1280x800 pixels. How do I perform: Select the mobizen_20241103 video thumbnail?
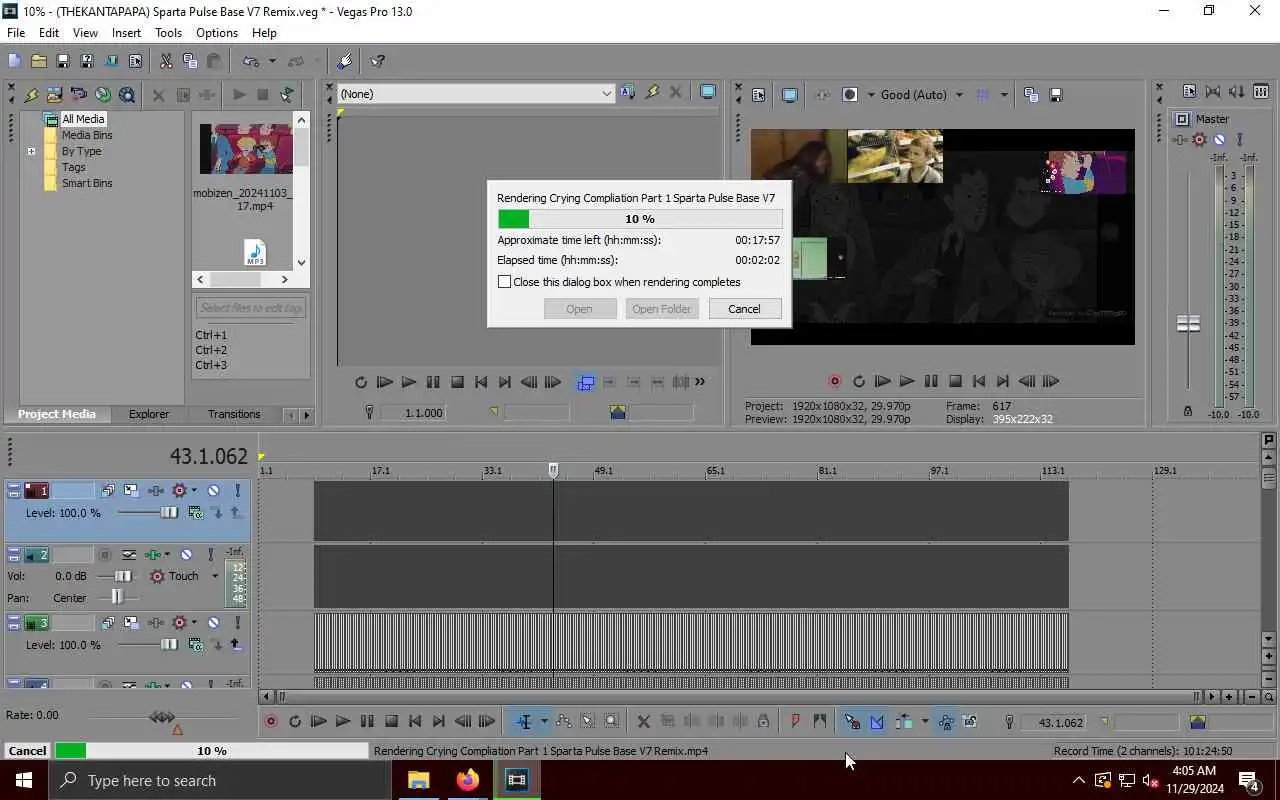pyautogui.click(x=245, y=148)
